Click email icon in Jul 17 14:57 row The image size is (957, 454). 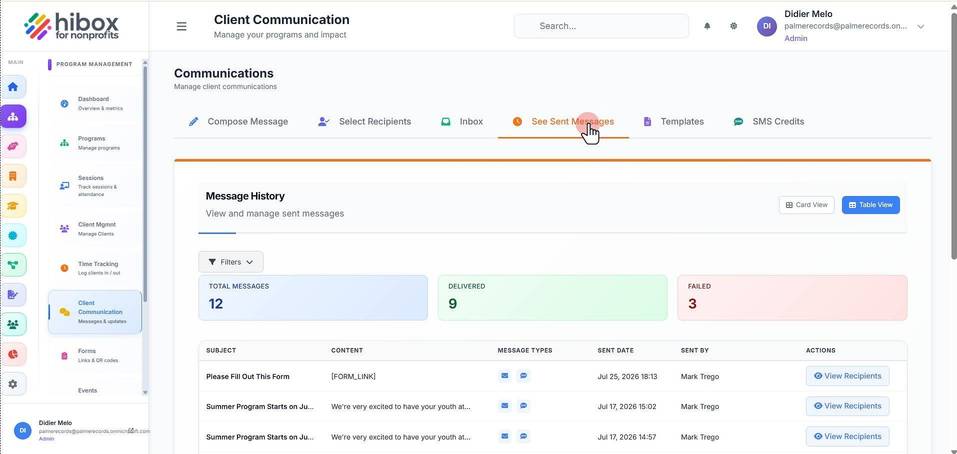click(x=505, y=436)
